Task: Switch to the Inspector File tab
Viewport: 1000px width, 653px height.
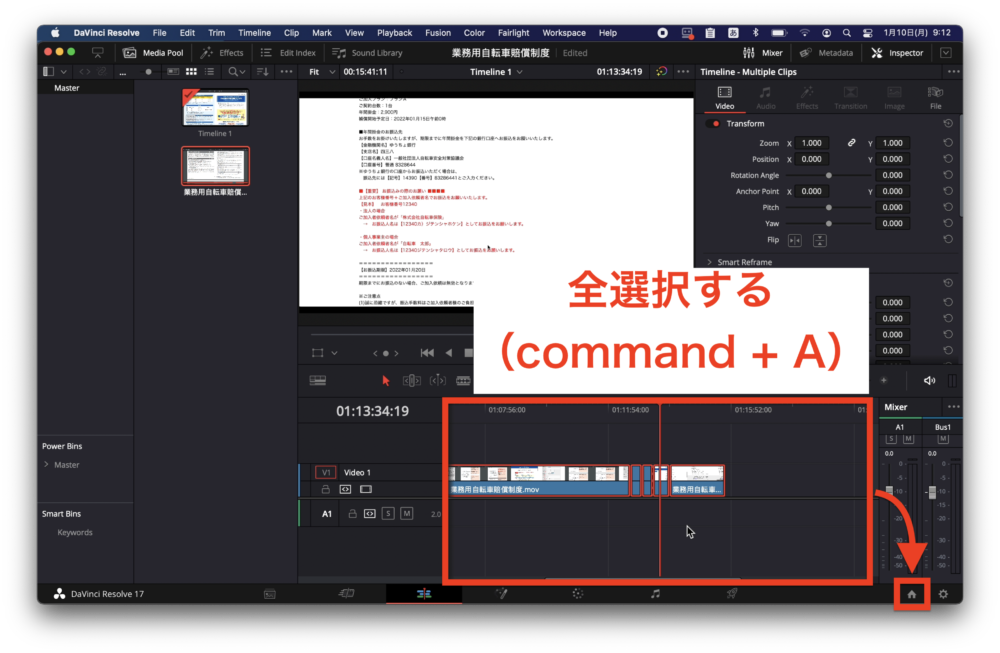Action: 936,98
